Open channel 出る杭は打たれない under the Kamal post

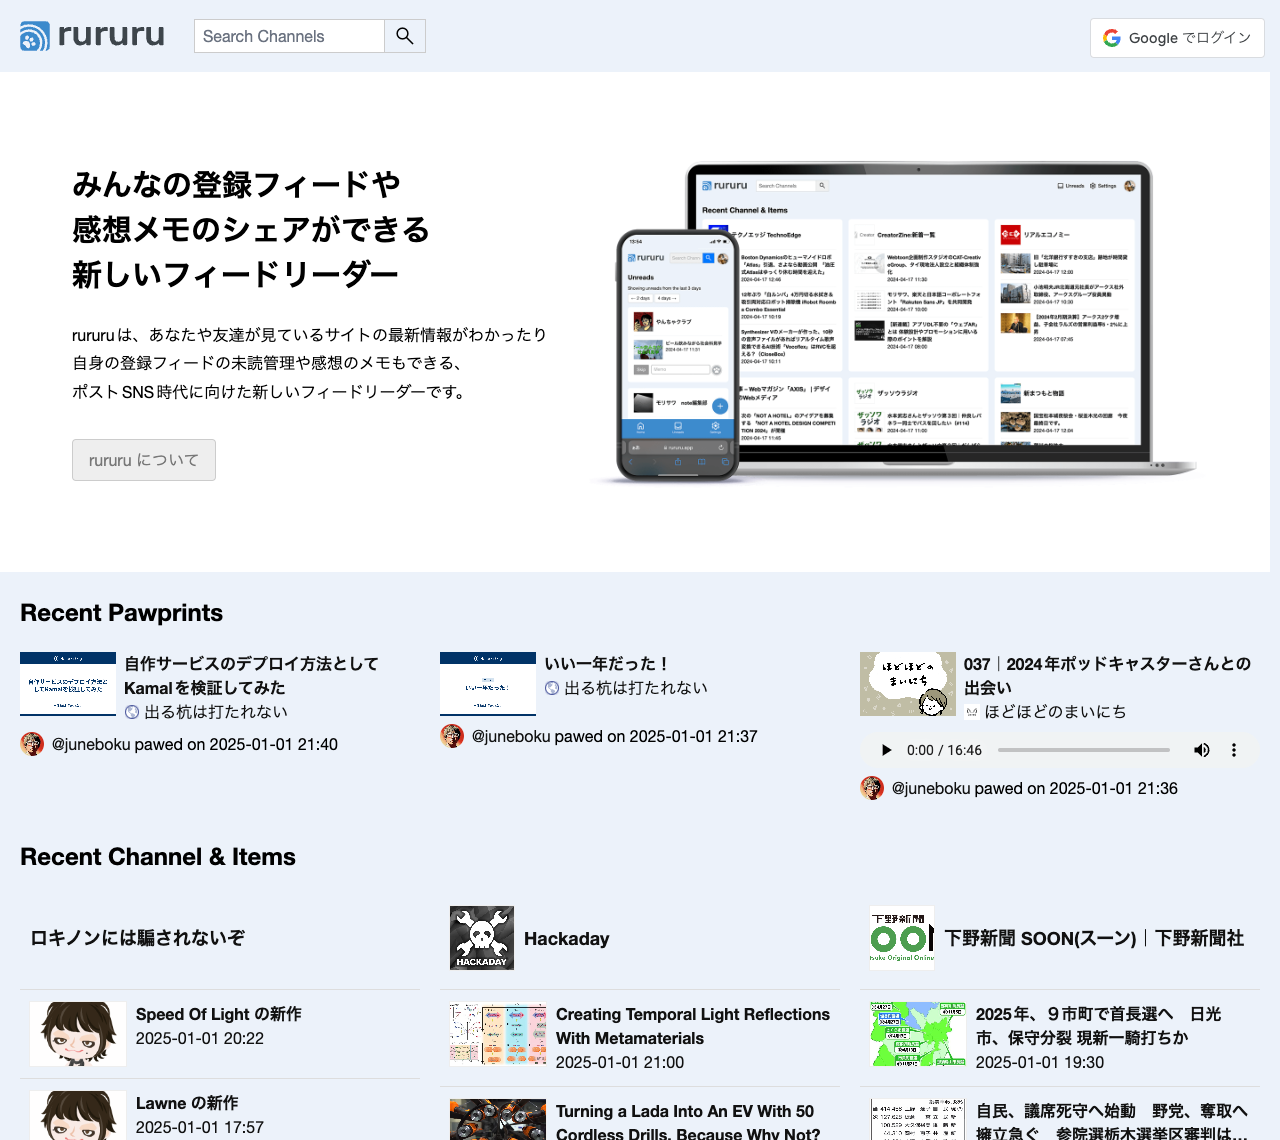(x=216, y=712)
